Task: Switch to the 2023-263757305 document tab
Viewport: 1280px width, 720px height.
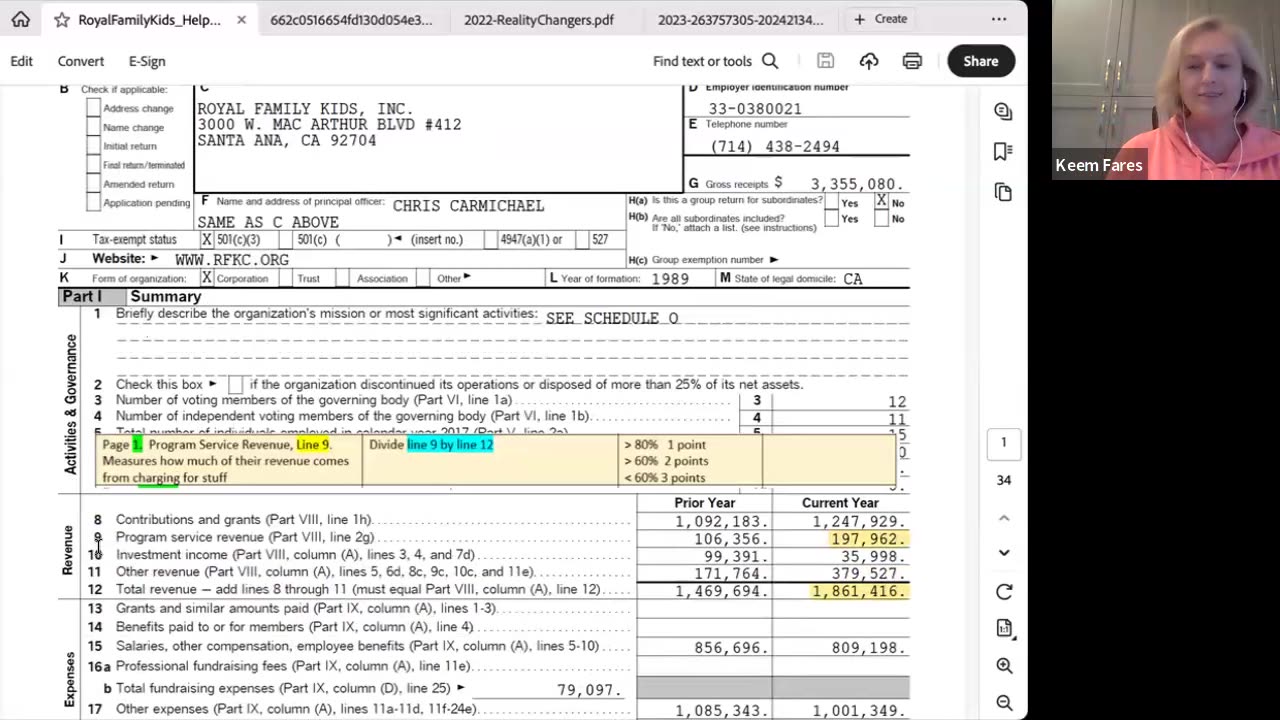Action: click(x=740, y=20)
